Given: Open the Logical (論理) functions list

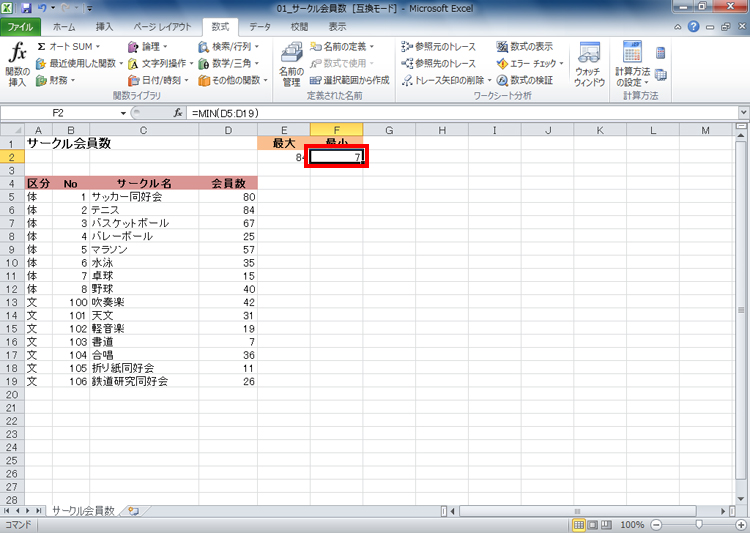Looking at the screenshot, I should tap(148, 46).
